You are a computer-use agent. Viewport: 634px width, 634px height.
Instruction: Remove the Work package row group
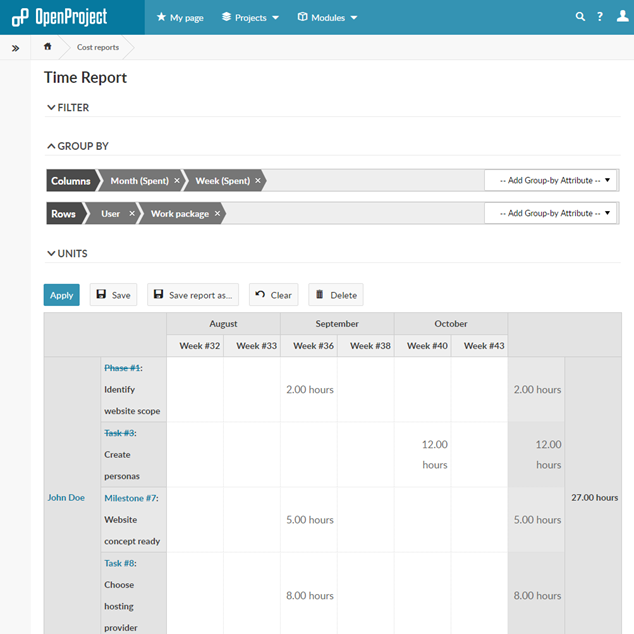click(x=217, y=213)
